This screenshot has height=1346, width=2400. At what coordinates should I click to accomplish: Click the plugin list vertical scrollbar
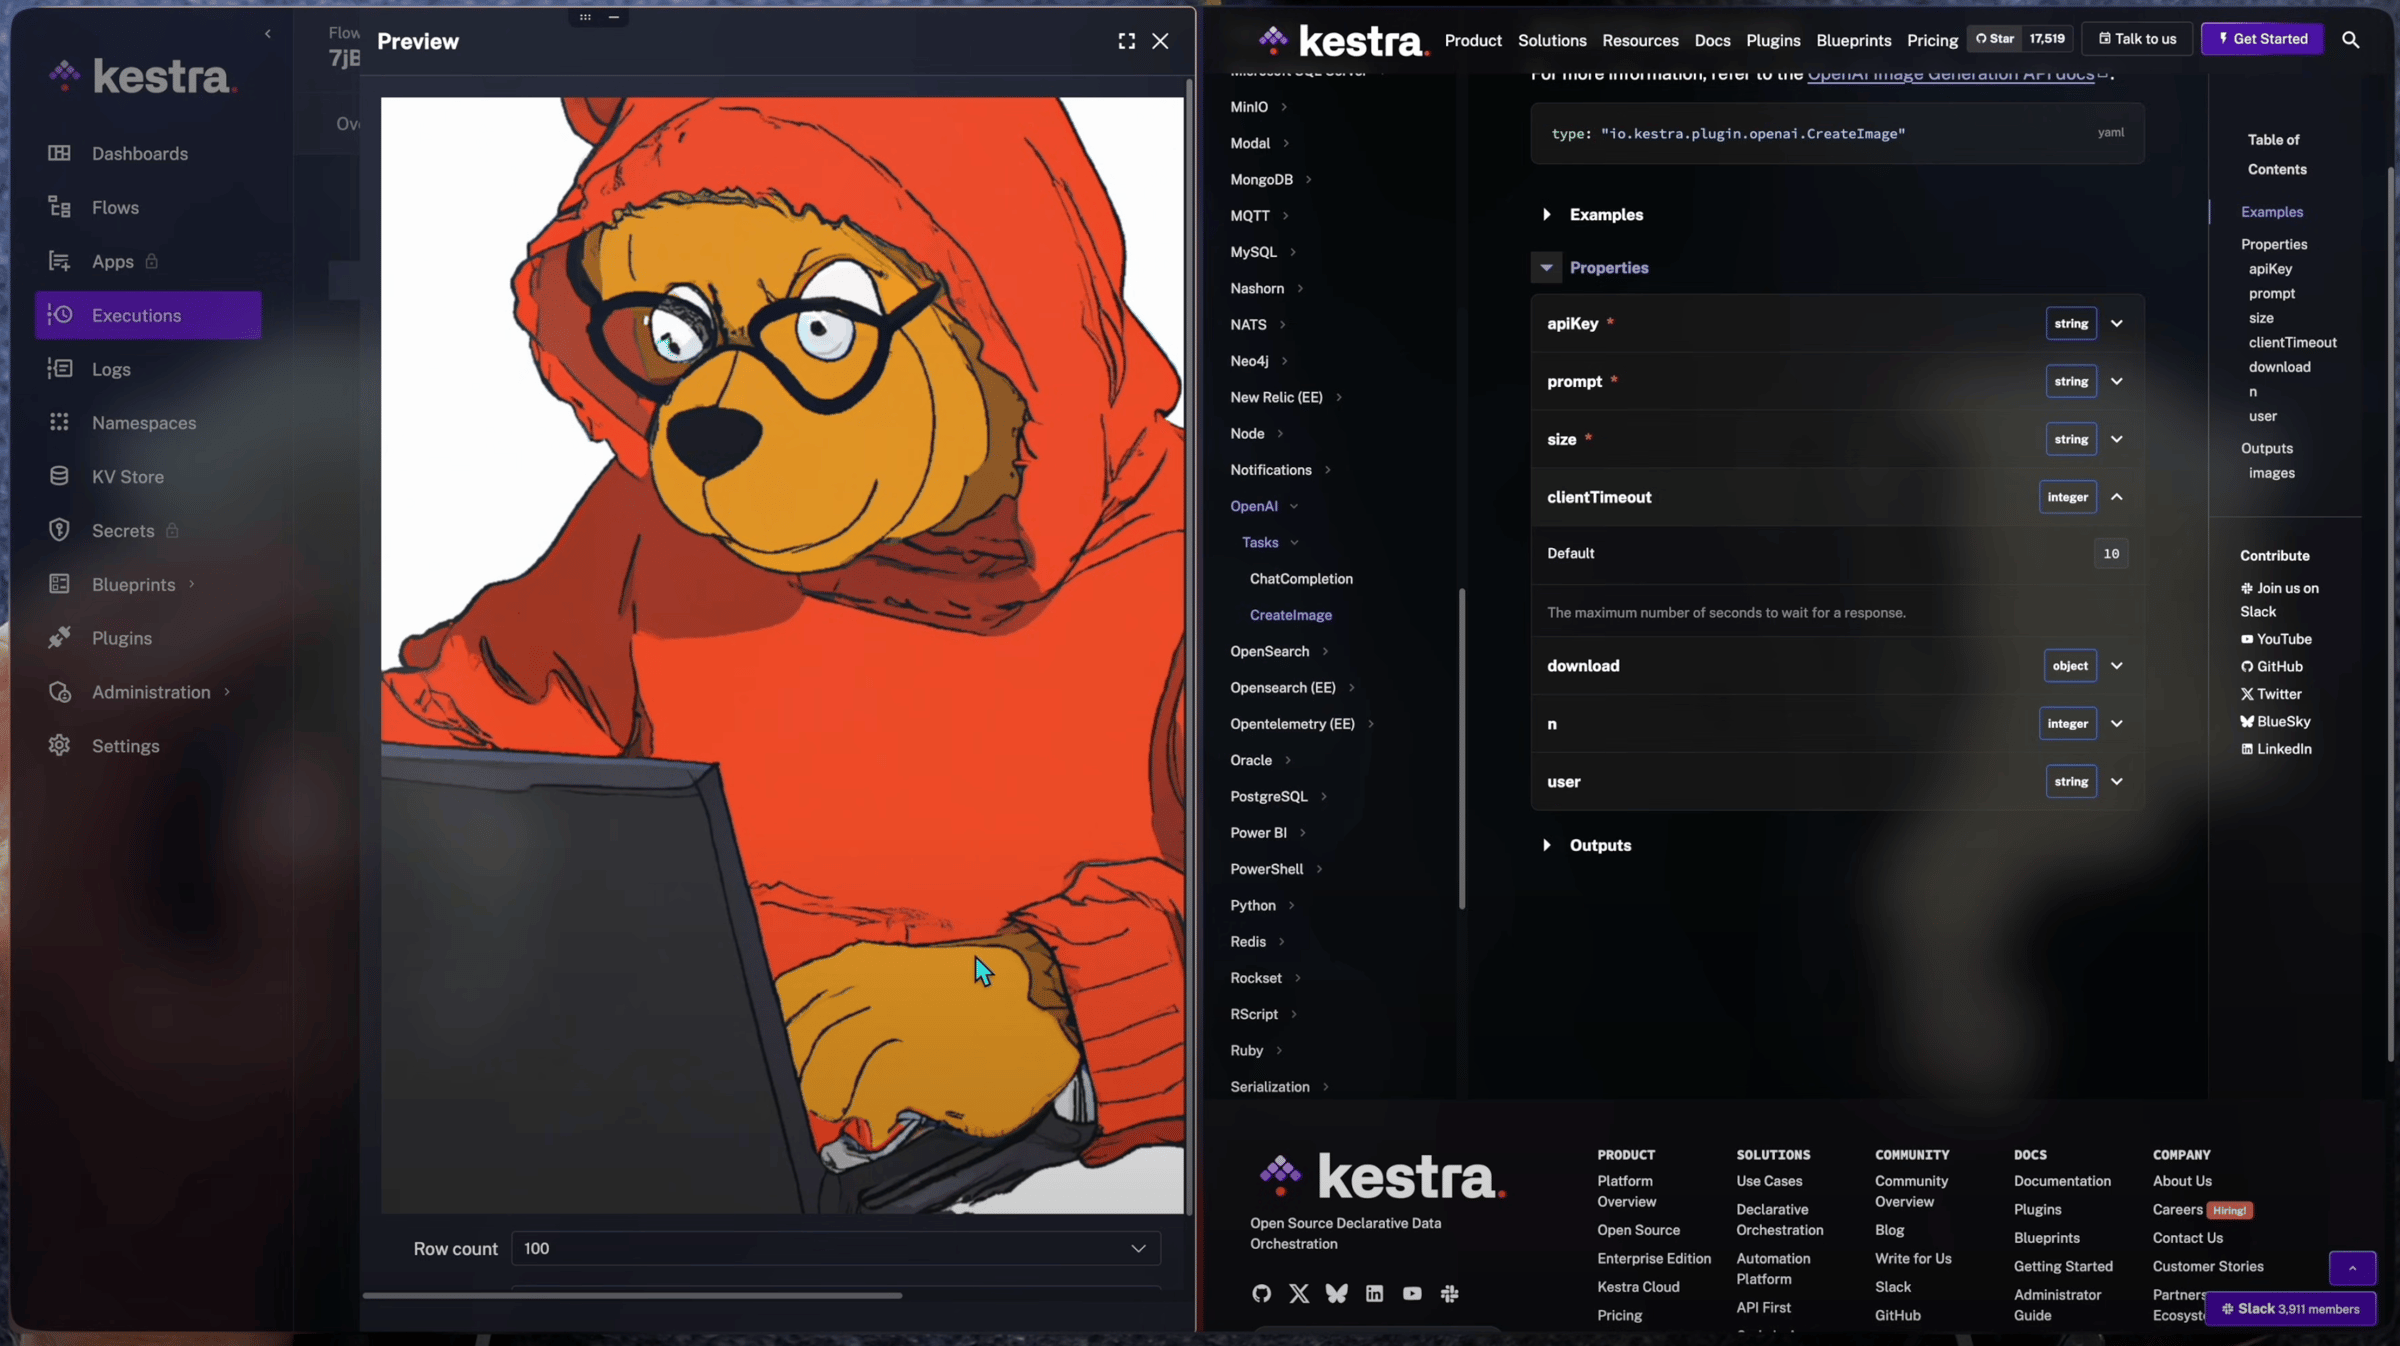(1462, 748)
